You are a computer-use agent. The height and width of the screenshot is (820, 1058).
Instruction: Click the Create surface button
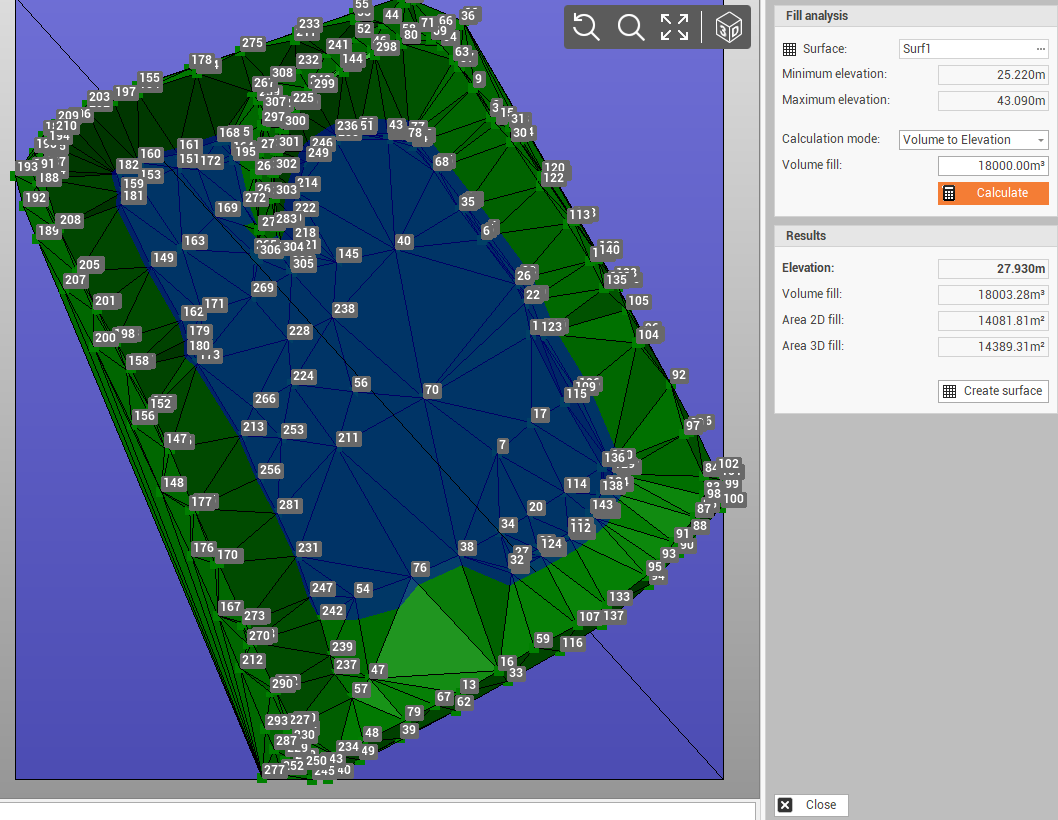[992, 391]
